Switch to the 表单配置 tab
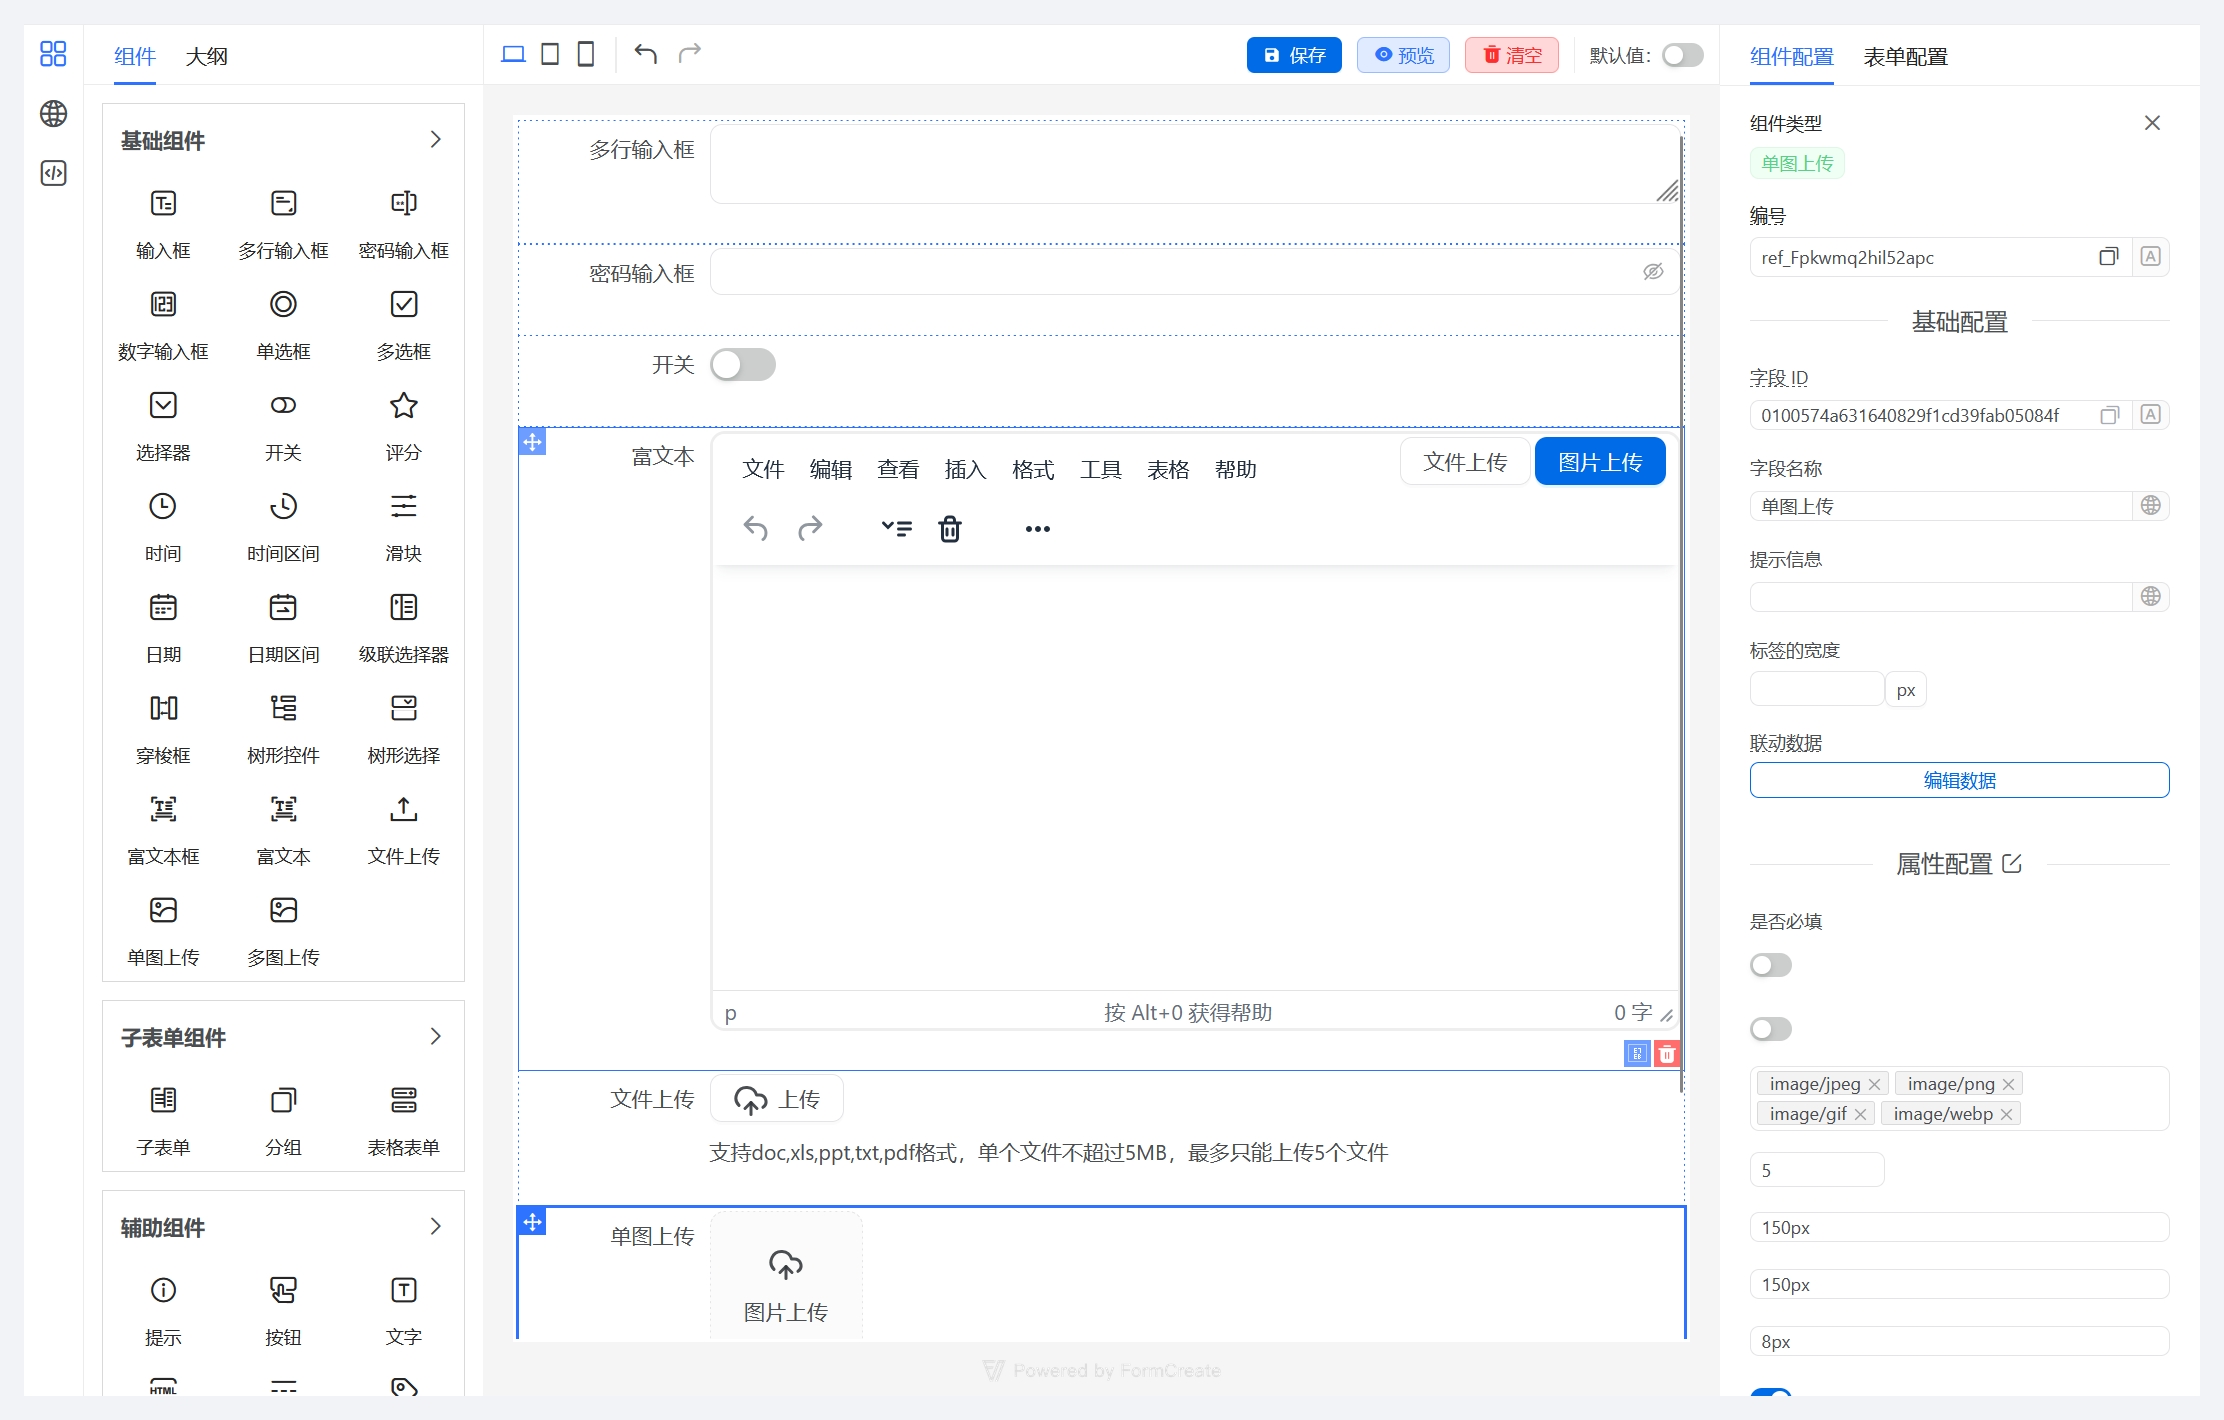 pos(1905,56)
